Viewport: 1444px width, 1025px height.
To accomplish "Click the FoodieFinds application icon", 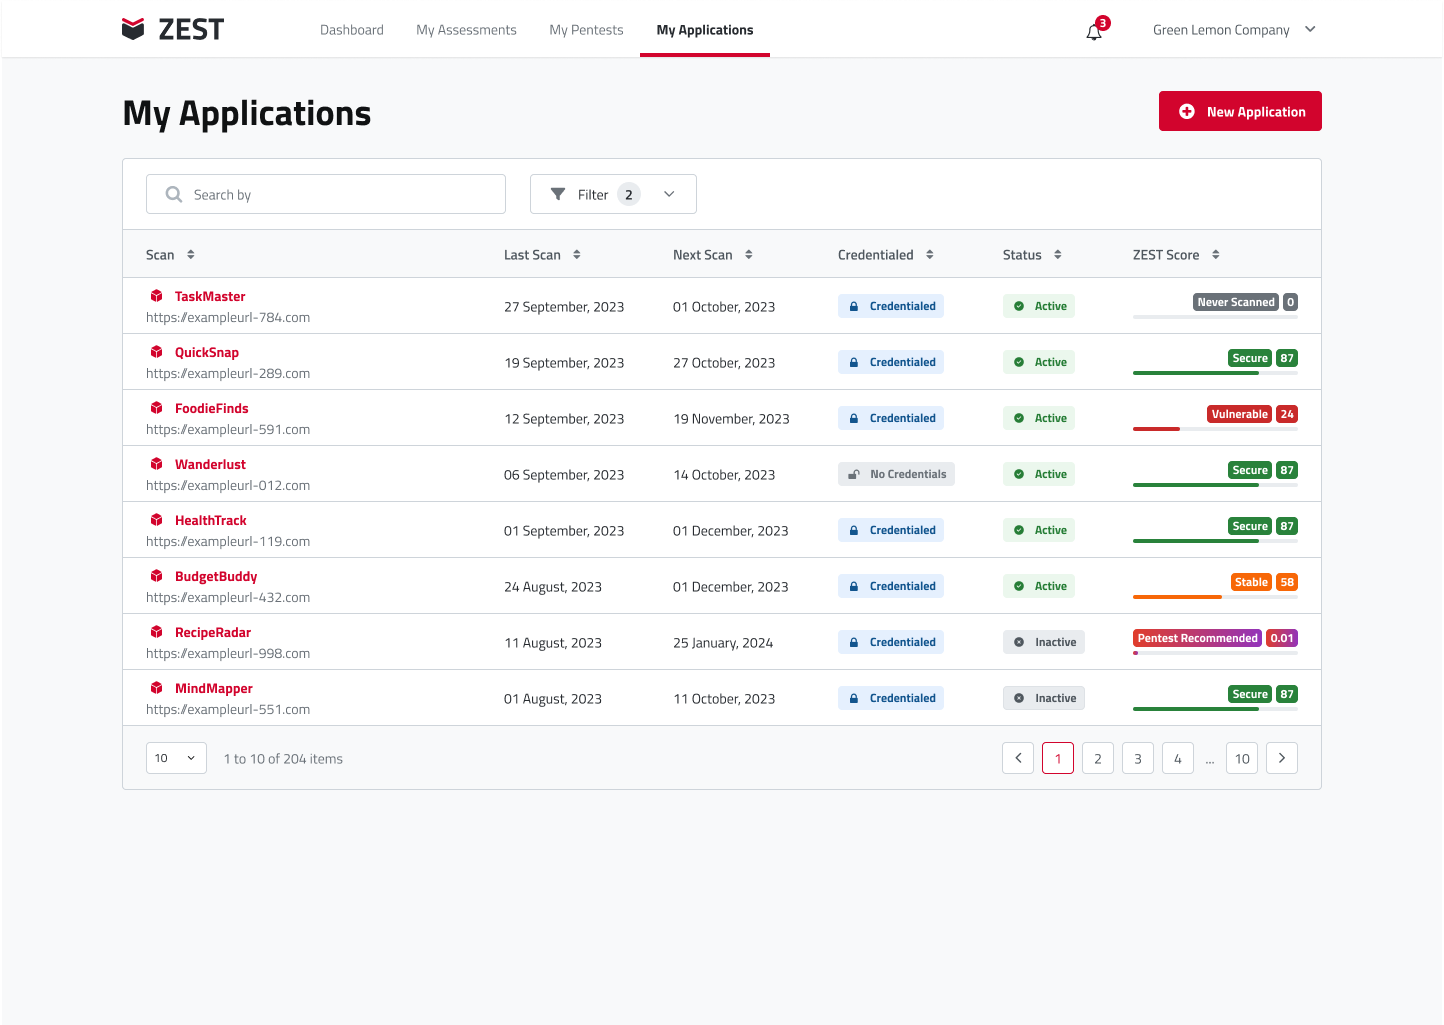I will pyautogui.click(x=157, y=408).
